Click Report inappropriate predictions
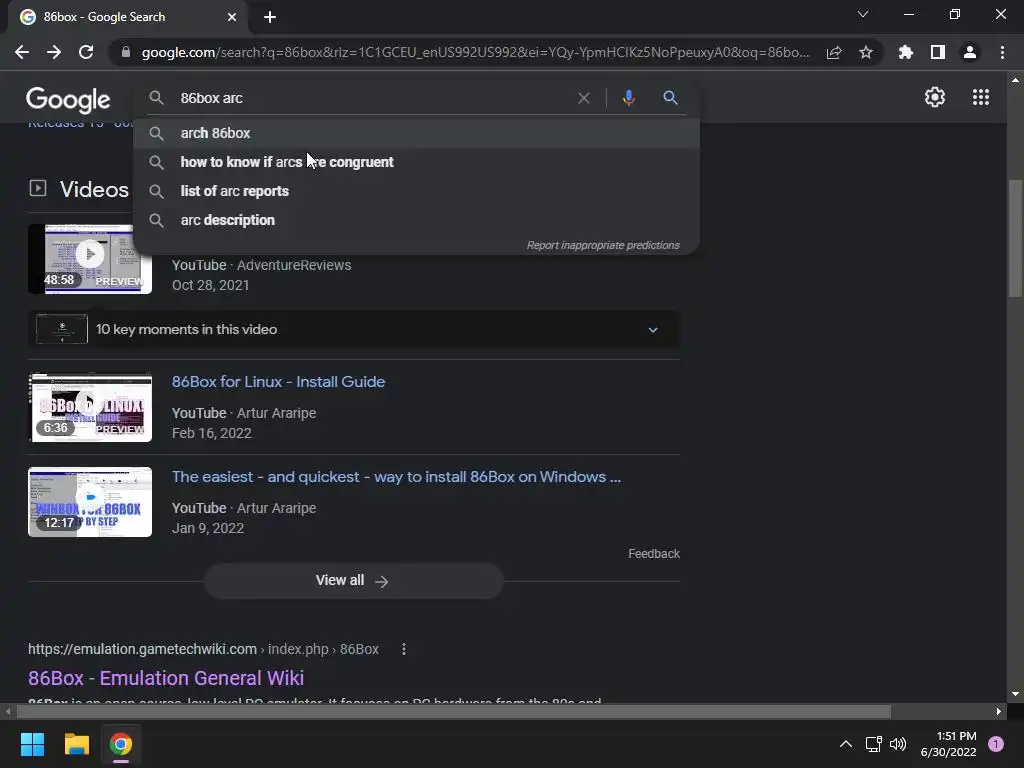The image size is (1024, 768). [x=603, y=246]
